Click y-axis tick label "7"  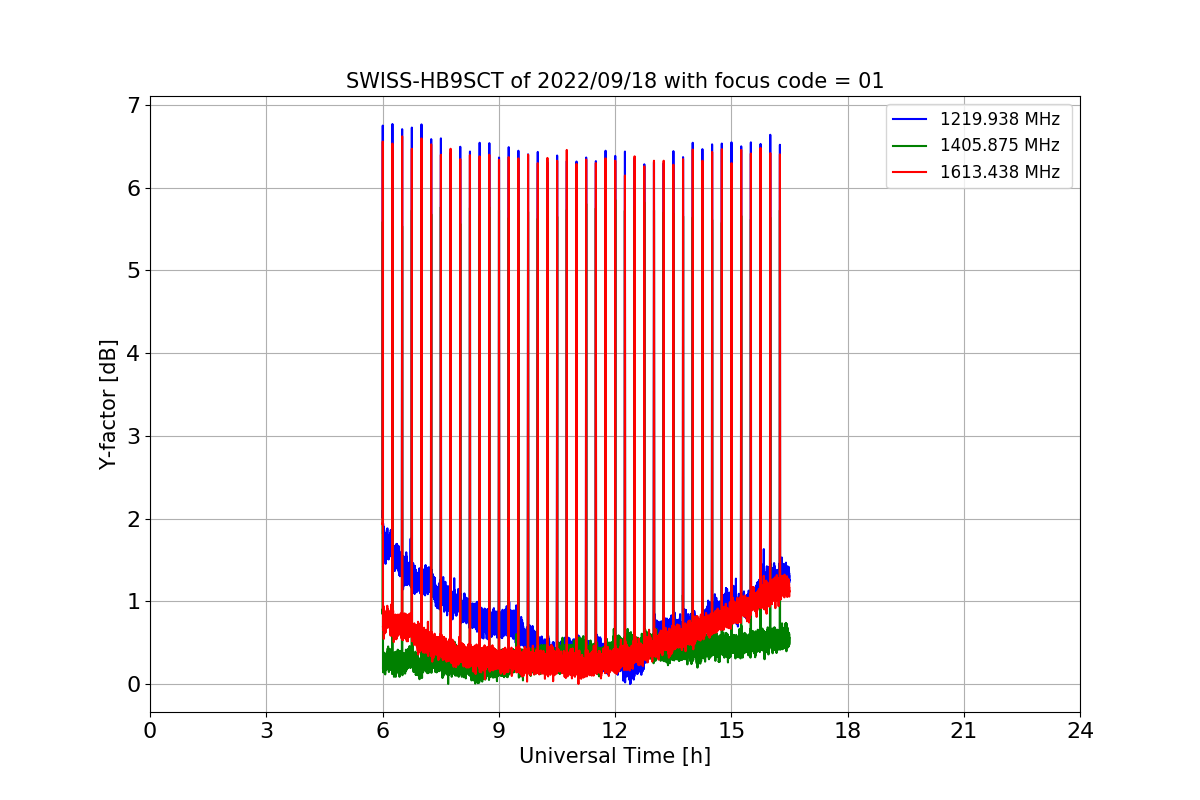click(134, 105)
